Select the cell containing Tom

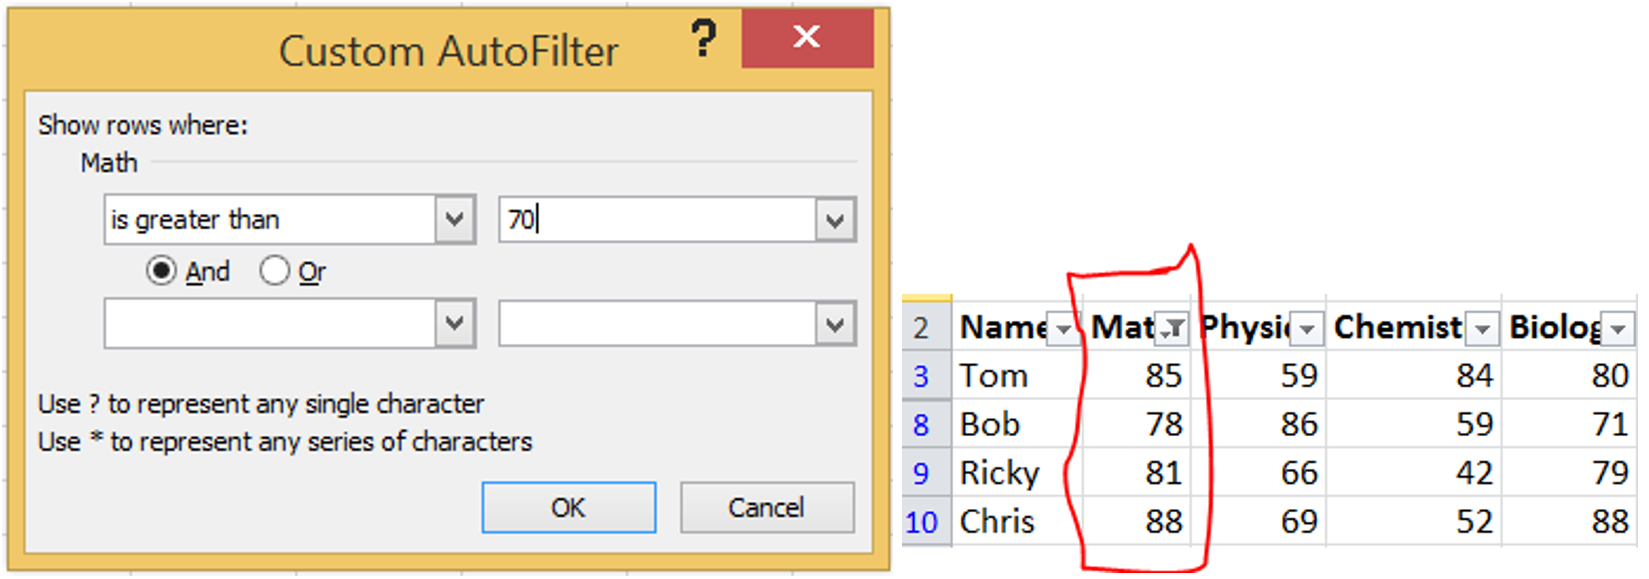[1014, 376]
